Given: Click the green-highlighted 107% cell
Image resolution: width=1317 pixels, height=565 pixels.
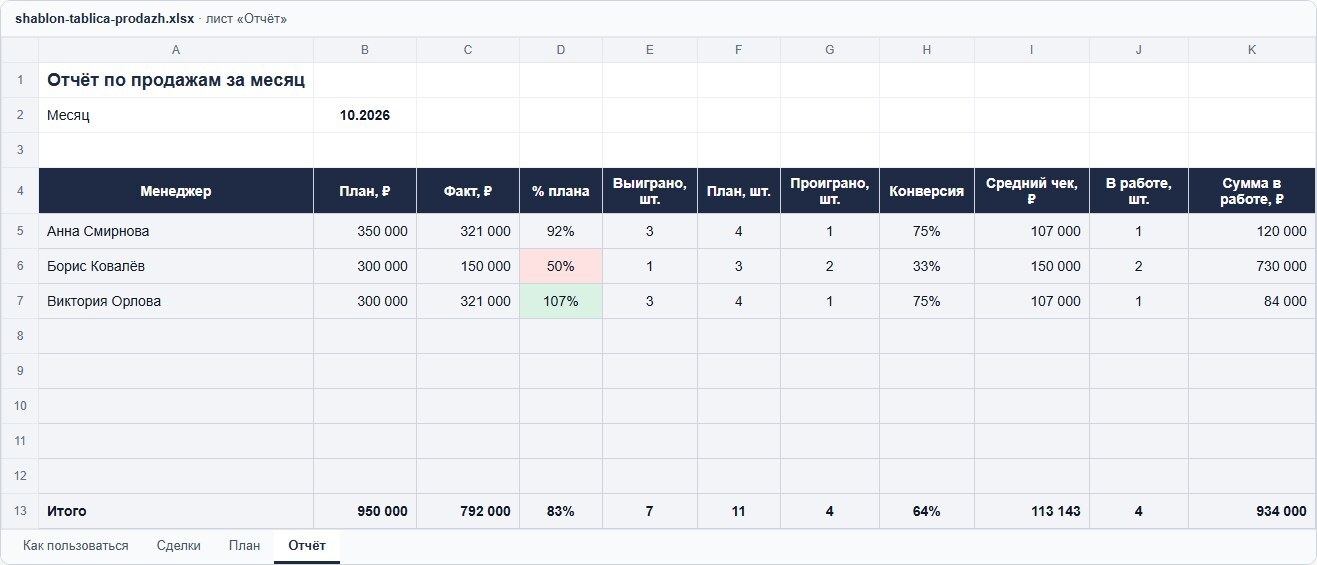Looking at the screenshot, I should pyautogui.click(x=561, y=301).
